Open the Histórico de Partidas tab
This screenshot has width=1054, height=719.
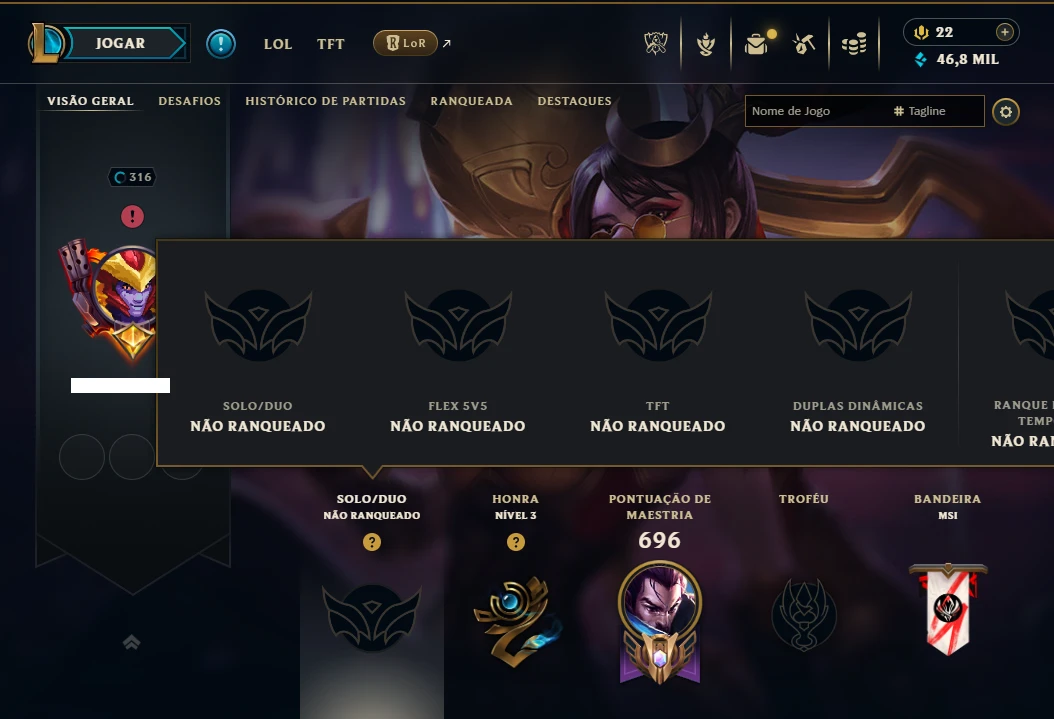[x=325, y=101]
